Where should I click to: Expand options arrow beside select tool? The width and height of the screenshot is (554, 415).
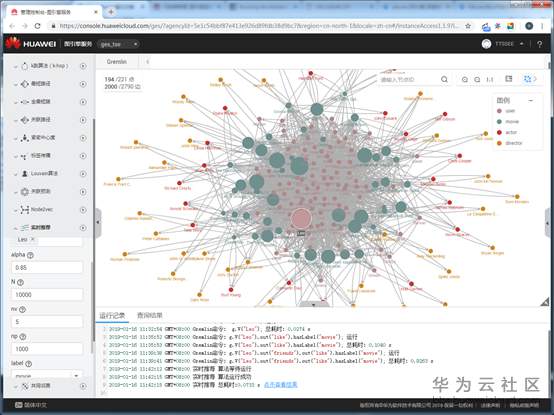(535, 79)
